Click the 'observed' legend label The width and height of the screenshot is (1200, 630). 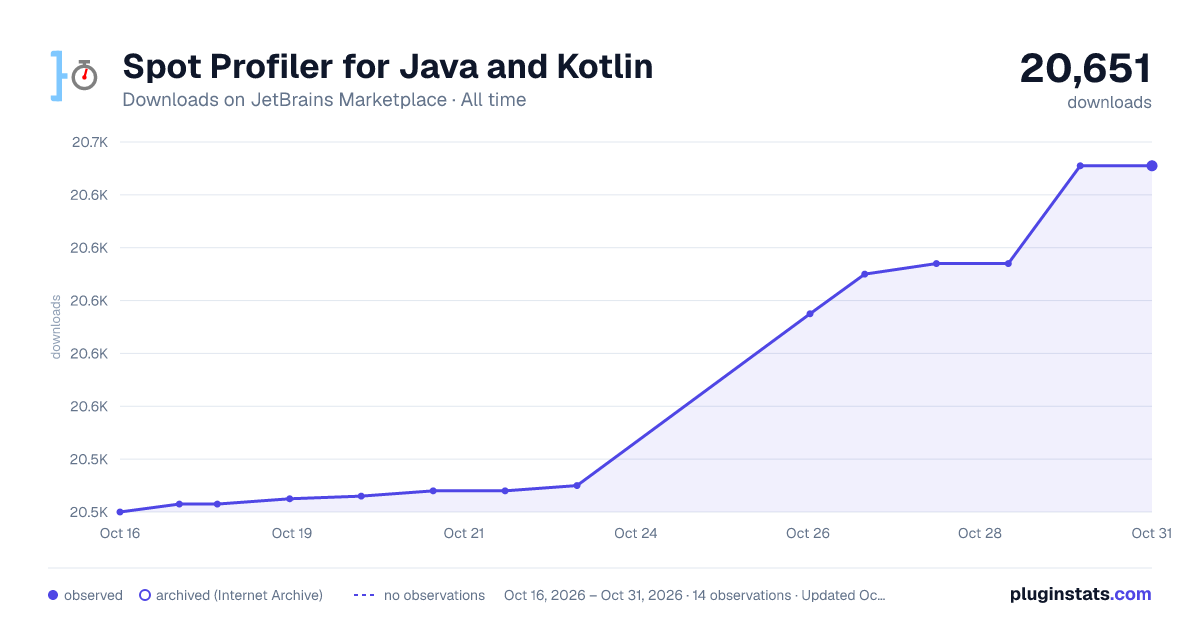tap(93, 595)
